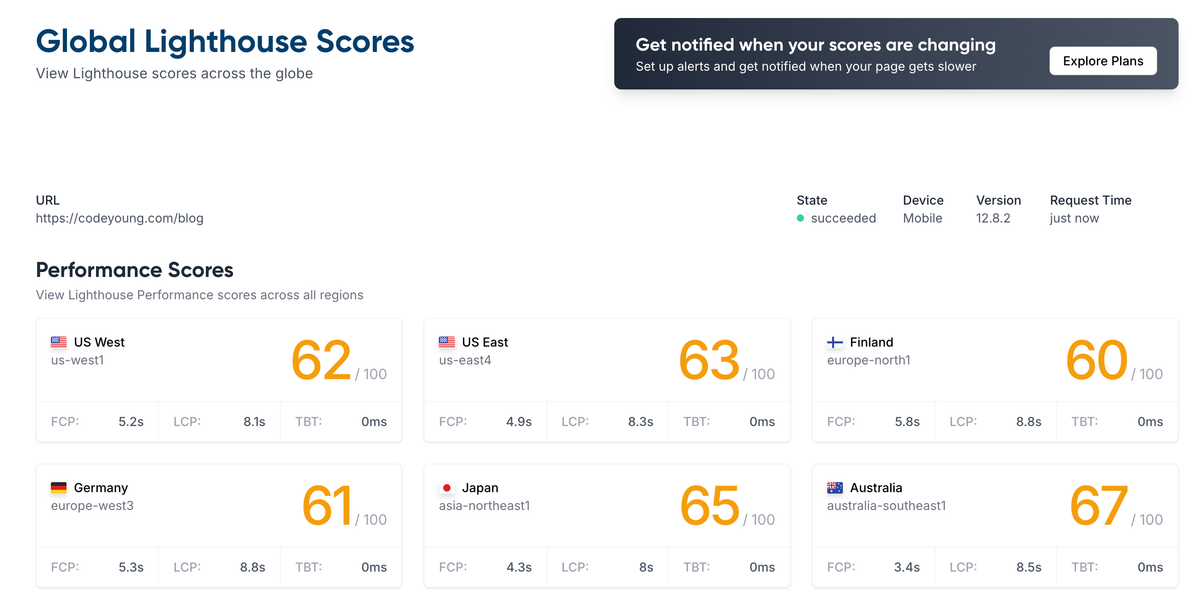The height and width of the screenshot is (603, 1200).
Task: Click the Finland performance score 60
Action: point(1097,361)
